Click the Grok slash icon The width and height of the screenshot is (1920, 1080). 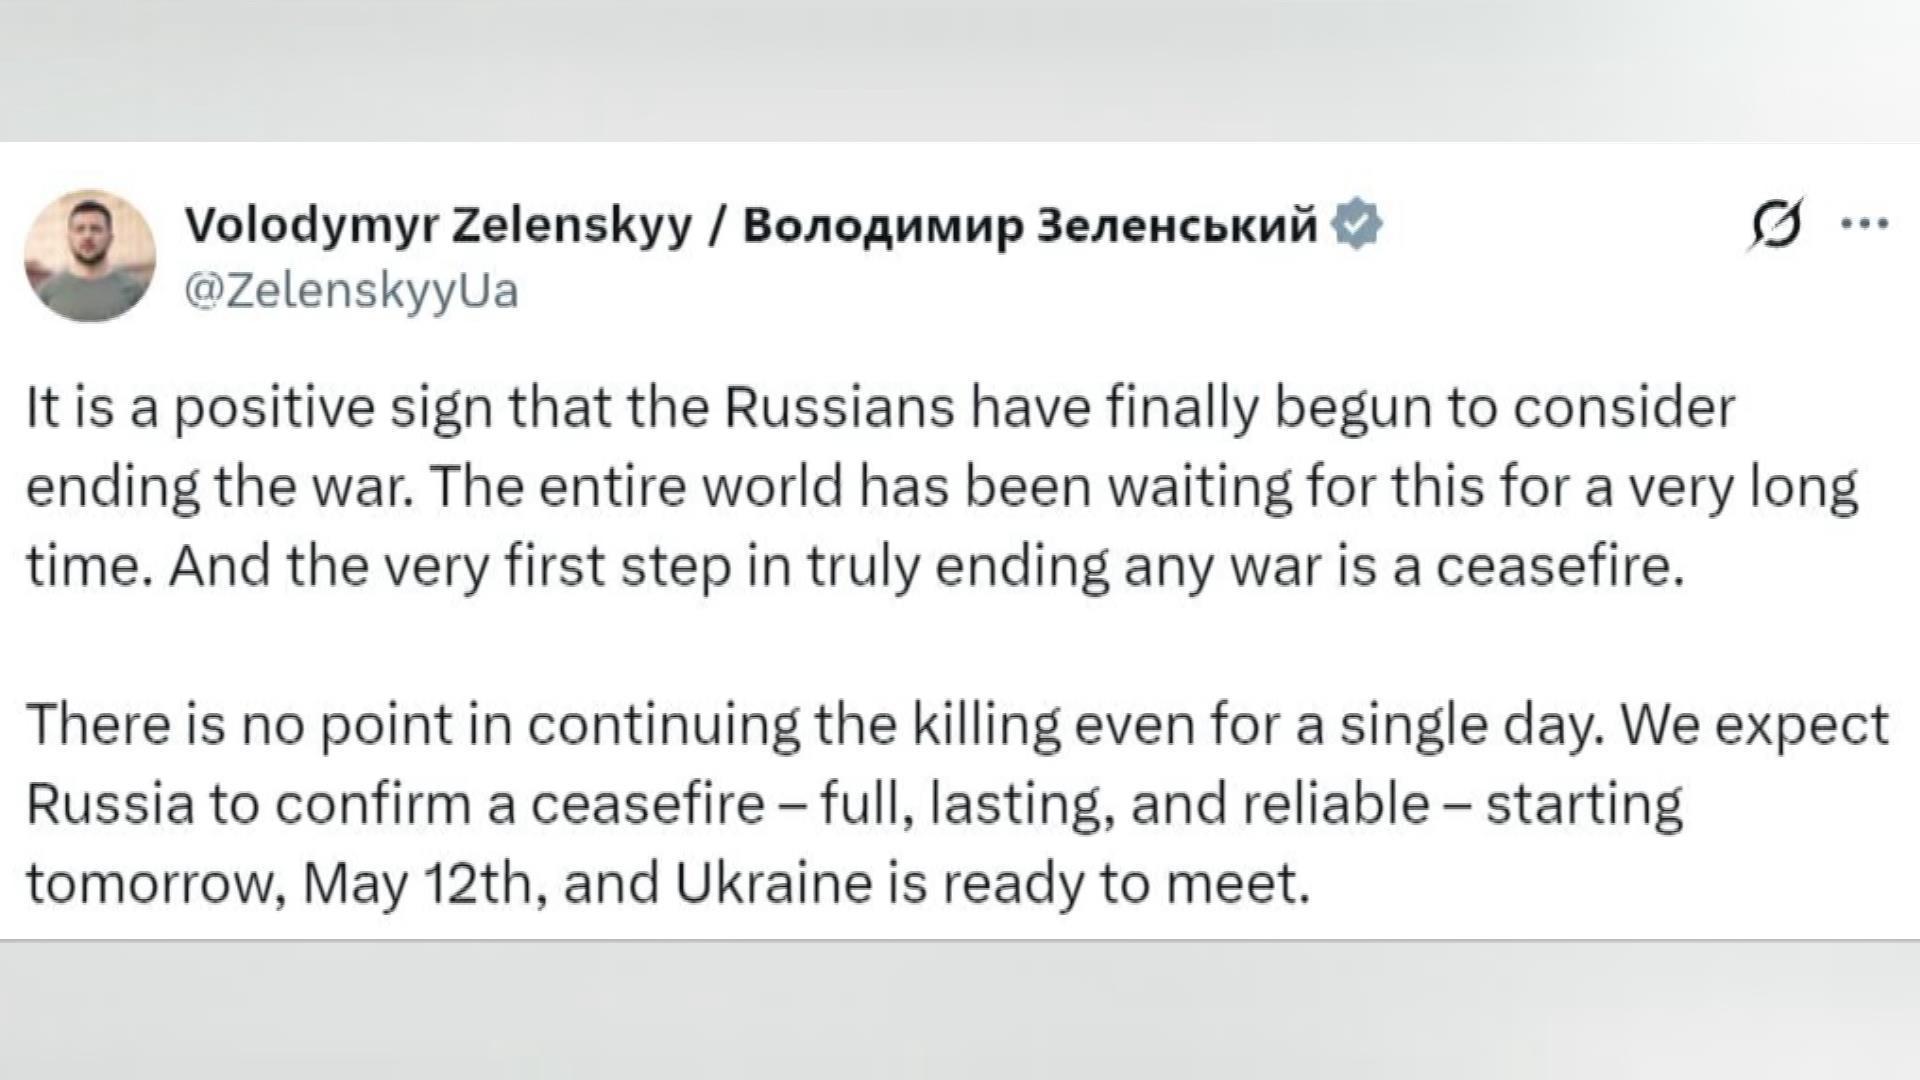[x=1776, y=228]
